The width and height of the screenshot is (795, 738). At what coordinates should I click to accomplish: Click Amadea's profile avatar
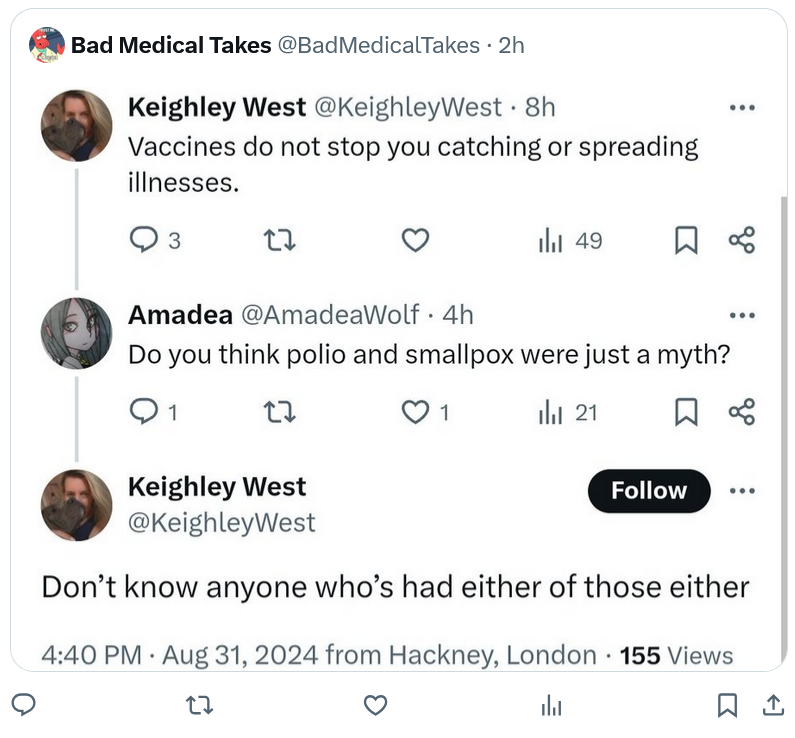(x=76, y=333)
